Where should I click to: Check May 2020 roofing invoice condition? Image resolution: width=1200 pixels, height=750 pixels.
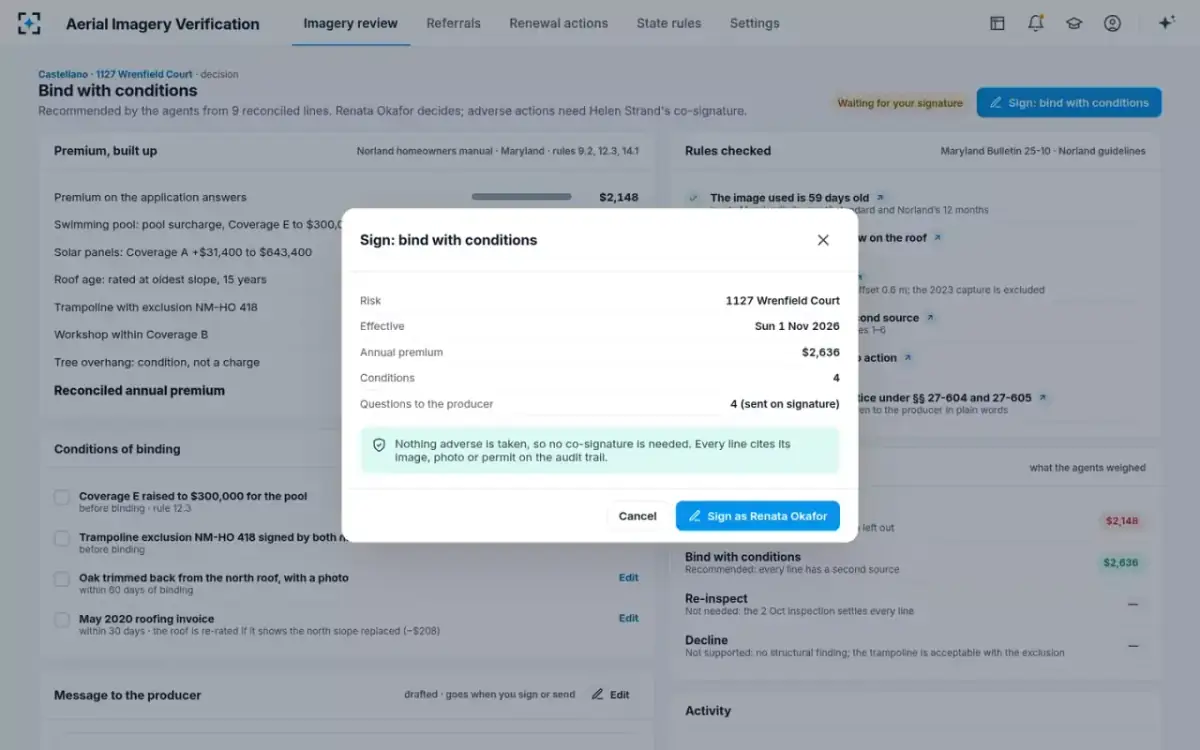(62, 620)
